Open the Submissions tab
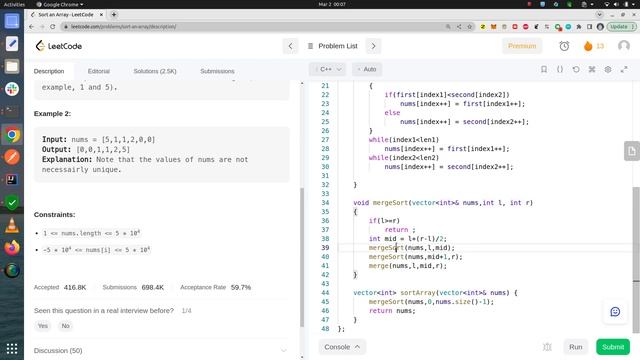 217,71
